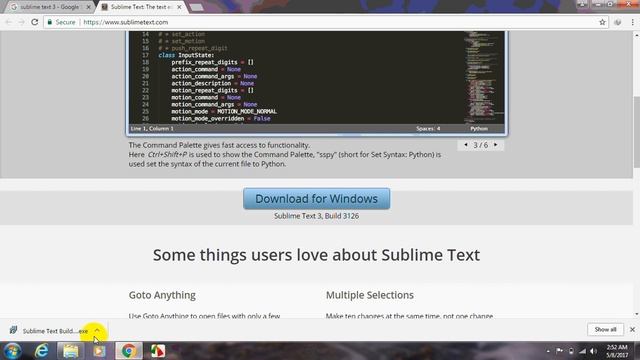Screen dimensions: 640x360
Task: Show hidden system tray icons
Action: tap(548, 351)
